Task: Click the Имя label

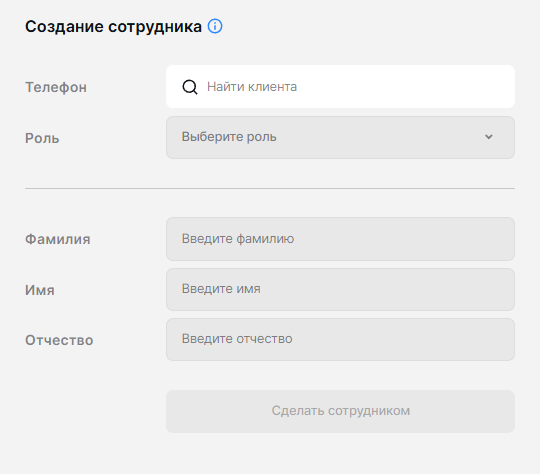Action: (40, 290)
